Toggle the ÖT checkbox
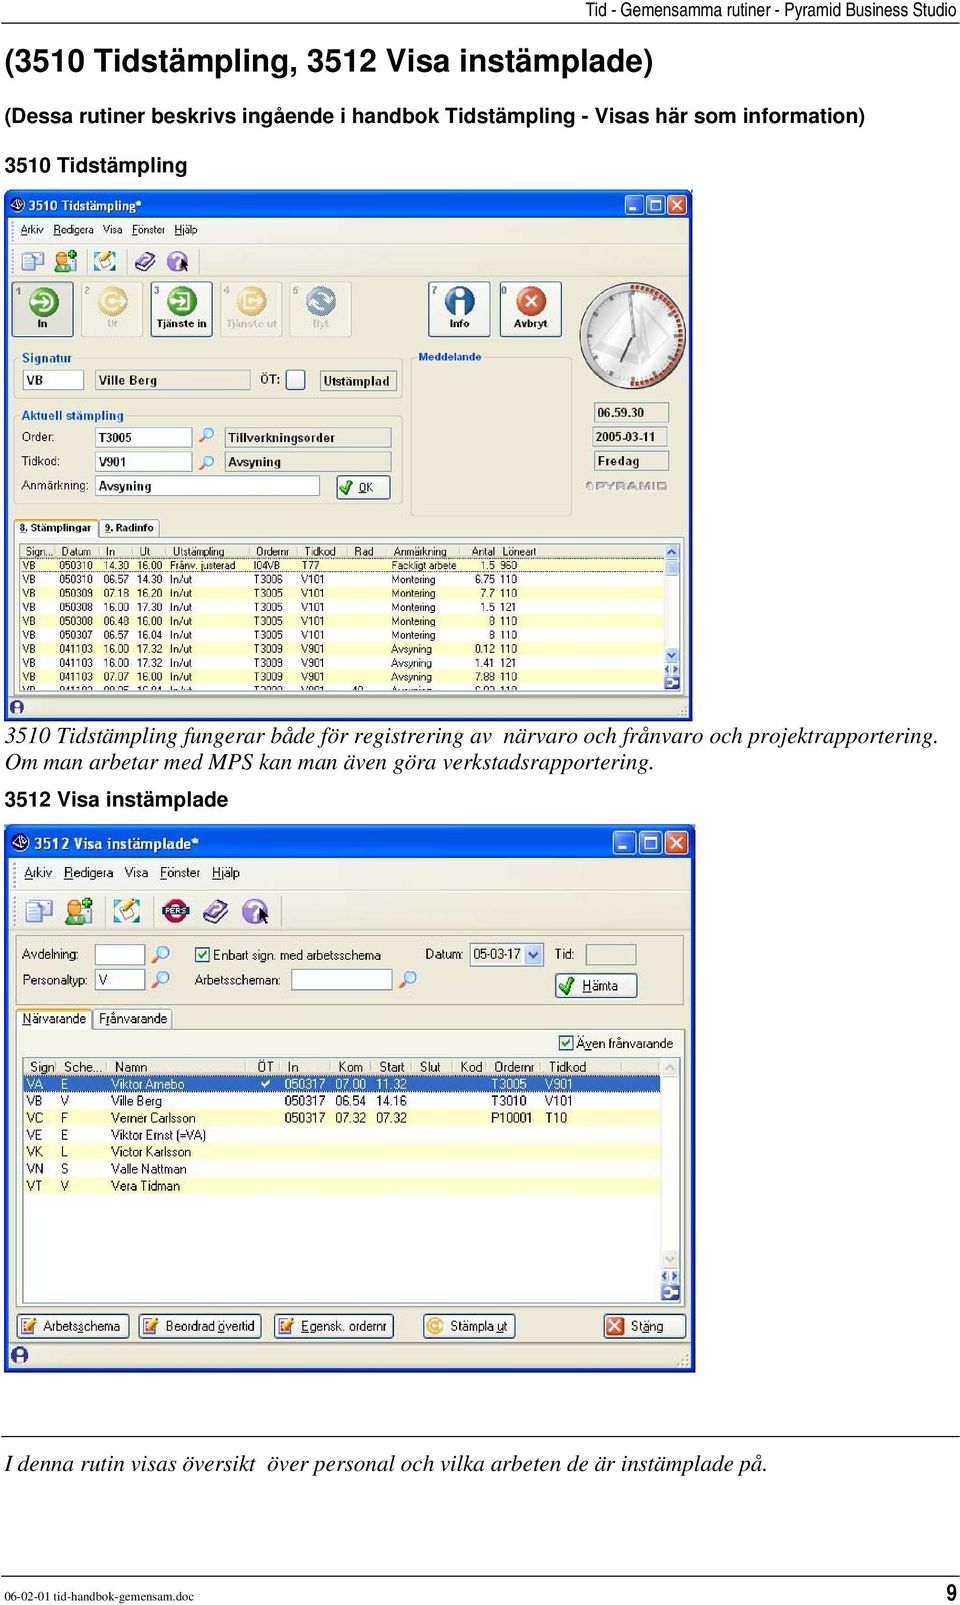 (295, 380)
